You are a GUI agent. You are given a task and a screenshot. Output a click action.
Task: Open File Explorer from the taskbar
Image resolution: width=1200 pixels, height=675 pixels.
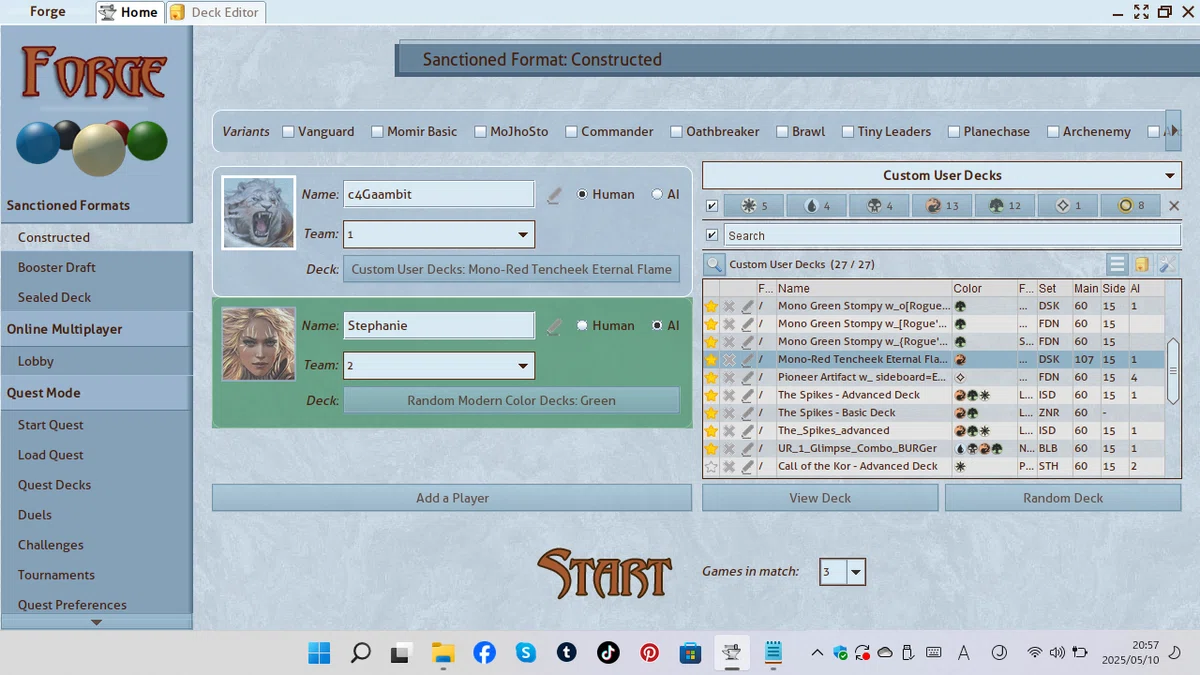click(443, 653)
